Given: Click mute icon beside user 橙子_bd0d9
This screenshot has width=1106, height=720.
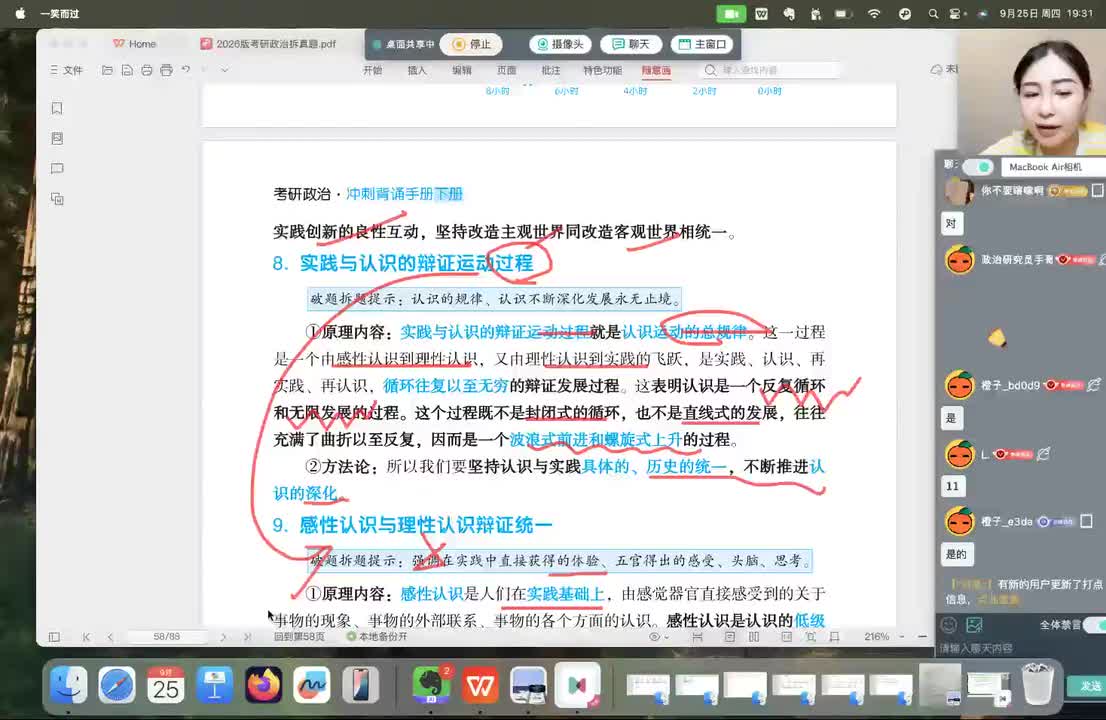Looking at the screenshot, I should tap(1094, 384).
